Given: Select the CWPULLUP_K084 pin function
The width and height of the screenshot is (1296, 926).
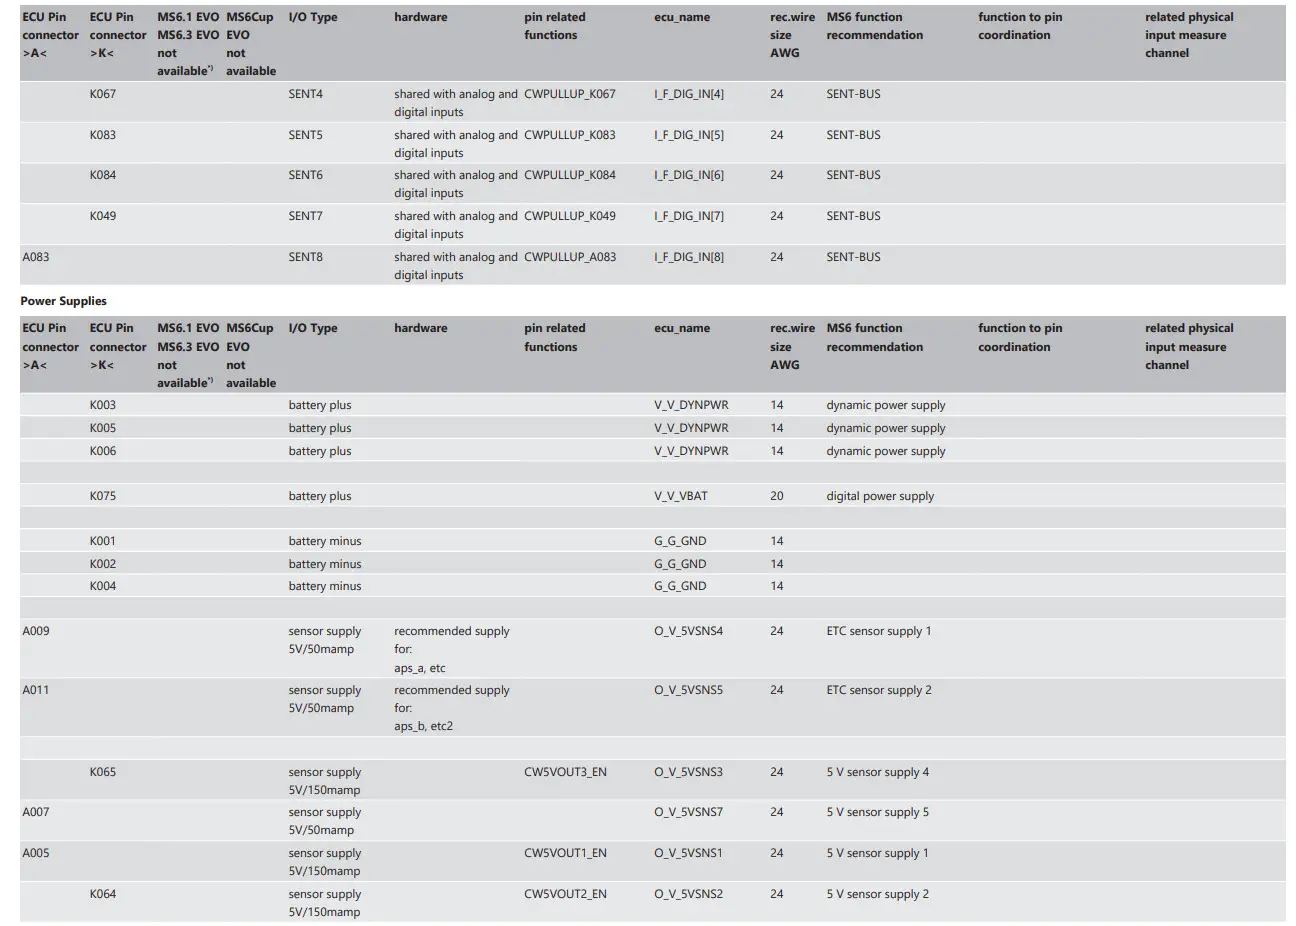Looking at the screenshot, I should point(569,175).
